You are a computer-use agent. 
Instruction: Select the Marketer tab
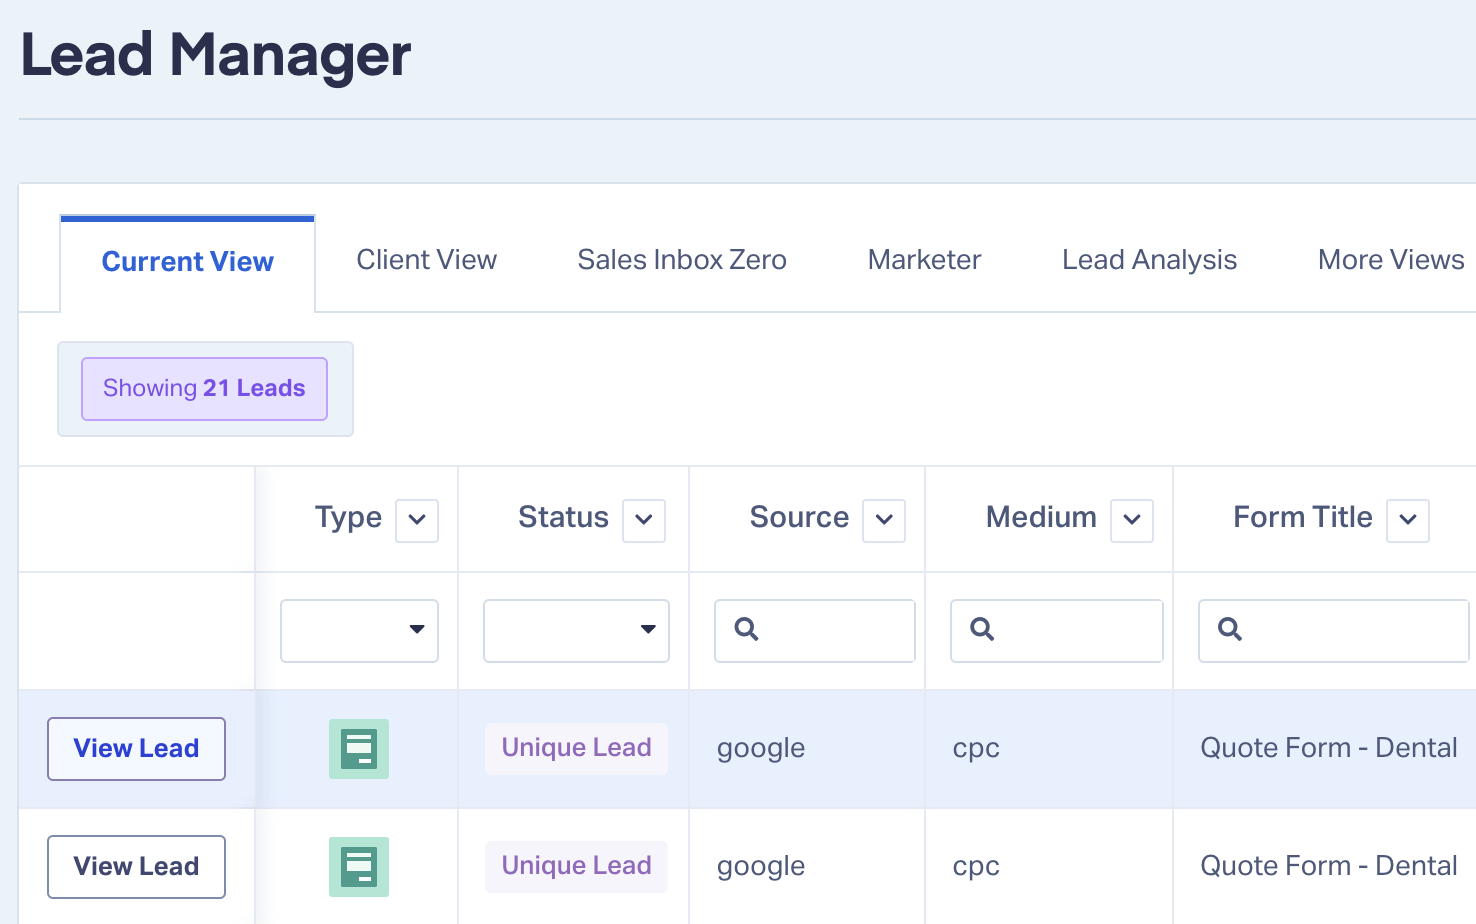click(x=925, y=260)
